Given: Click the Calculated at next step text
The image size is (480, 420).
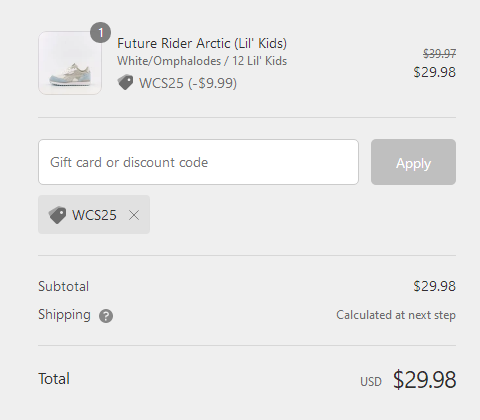Looking at the screenshot, I should [396, 315].
